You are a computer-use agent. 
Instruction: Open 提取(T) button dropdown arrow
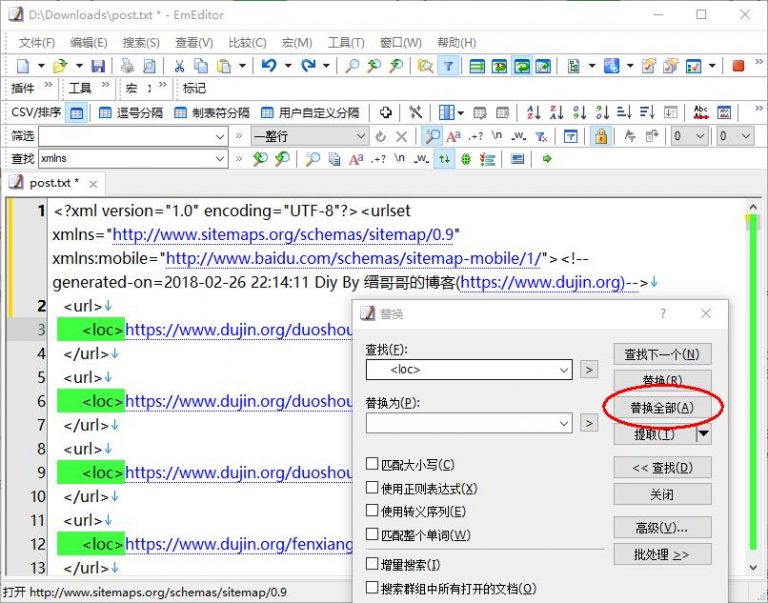point(704,434)
